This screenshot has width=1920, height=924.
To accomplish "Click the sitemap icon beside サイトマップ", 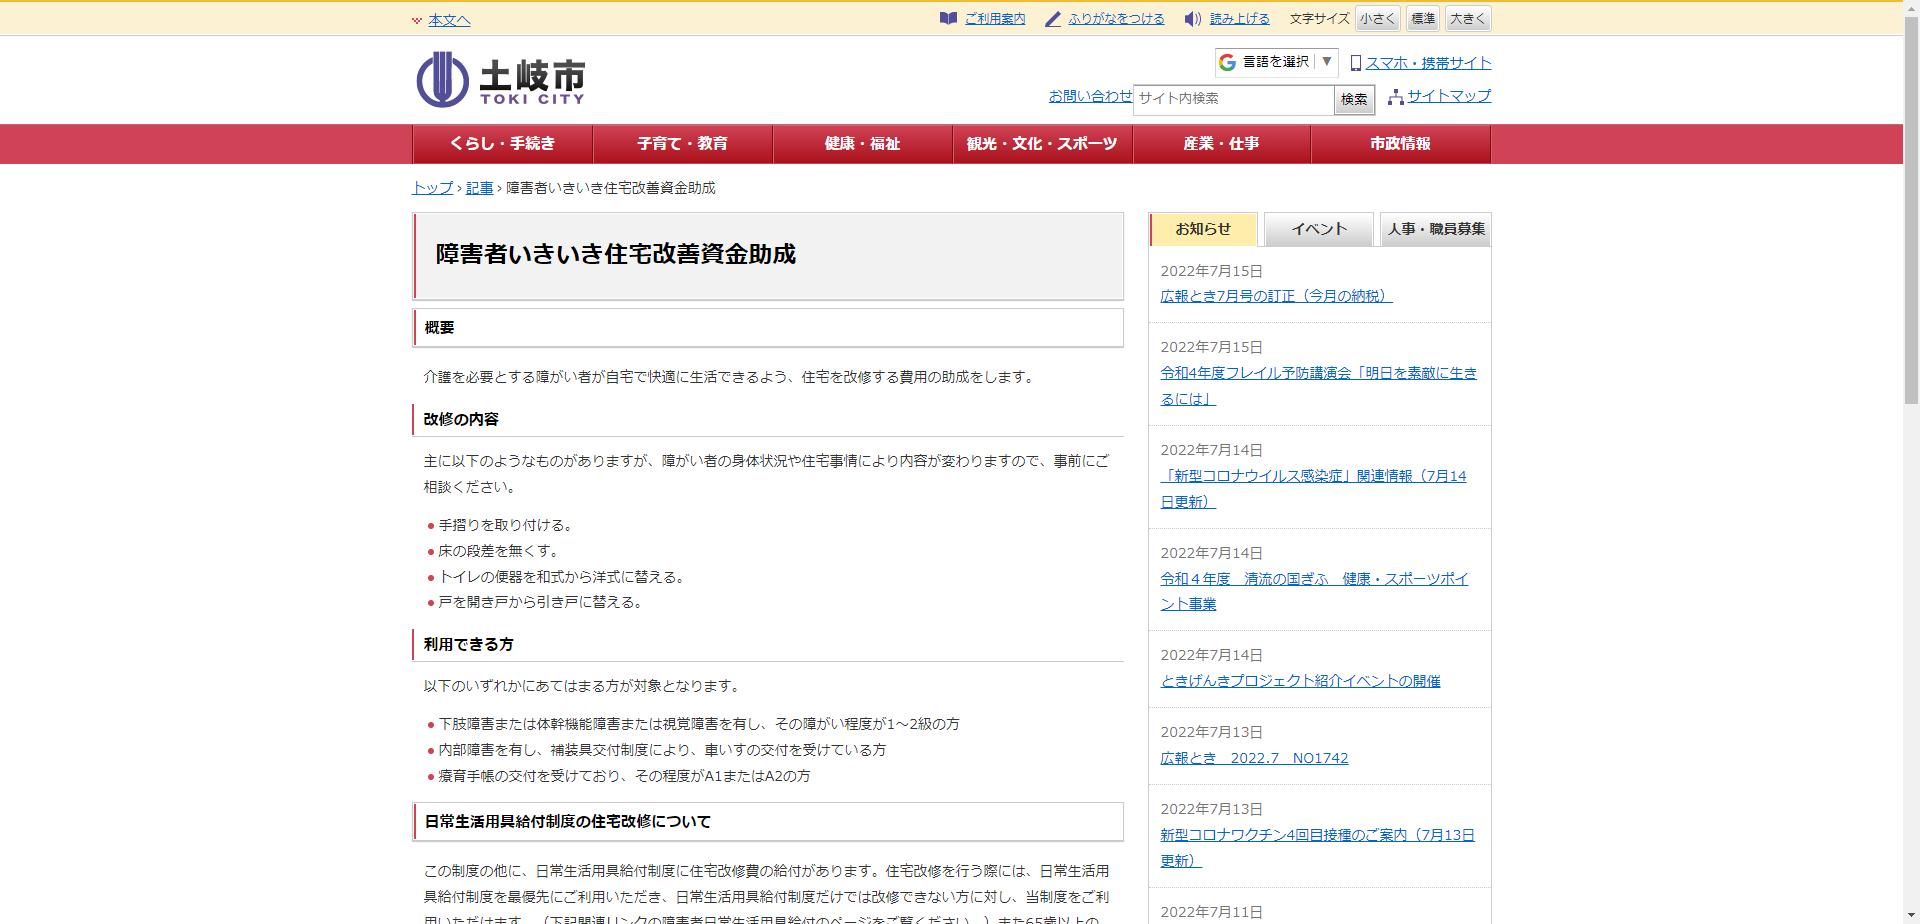I will pyautogui.click(x=1395, y=97).
